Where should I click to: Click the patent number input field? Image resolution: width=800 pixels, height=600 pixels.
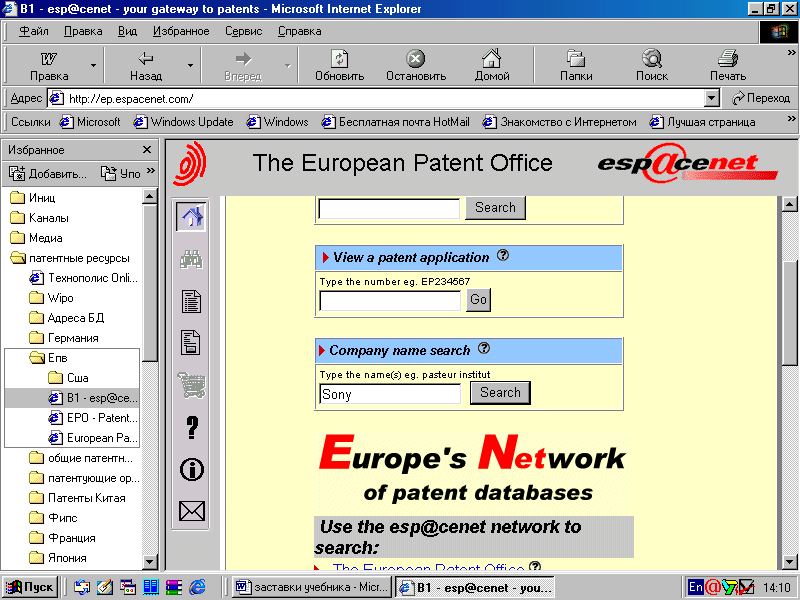pyautogui.click(x=390, y=301)
